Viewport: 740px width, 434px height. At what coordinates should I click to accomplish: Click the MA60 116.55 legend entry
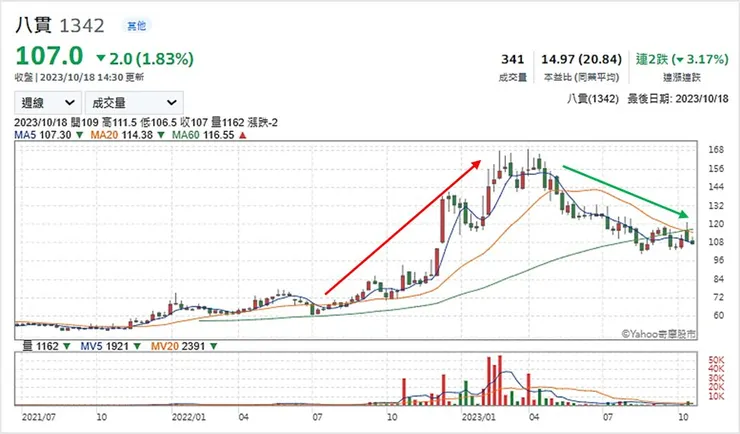point(203,135)
